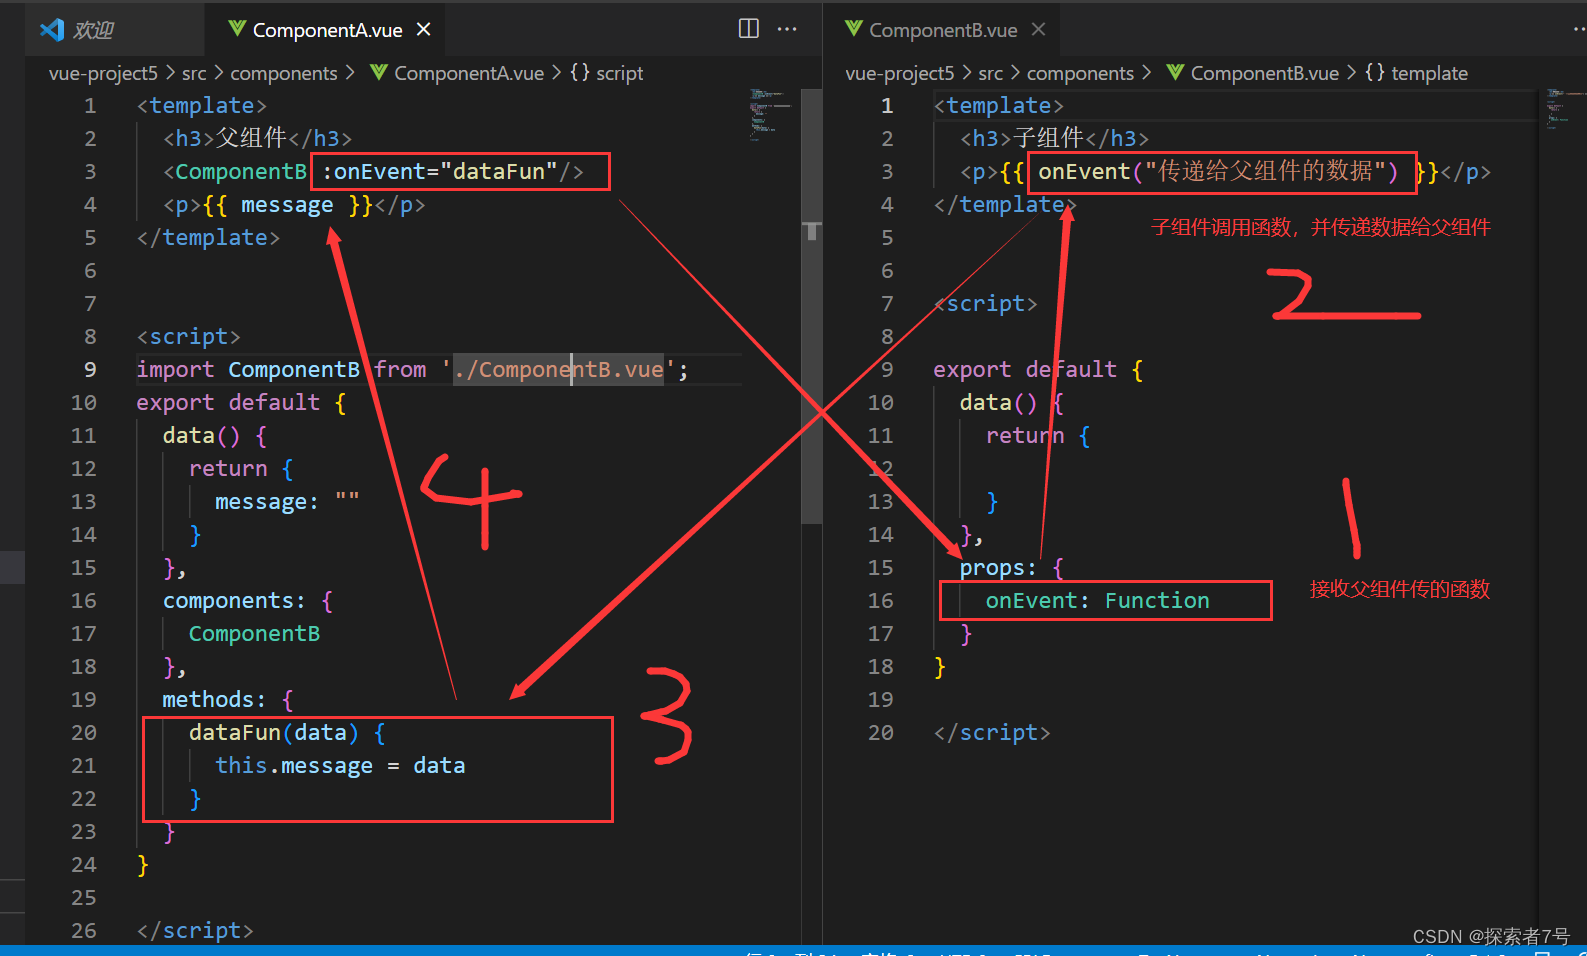The image size is (1587, 956).
Task: Click the onEvent: Function prop declaration
Action: tap(1098, 601)
